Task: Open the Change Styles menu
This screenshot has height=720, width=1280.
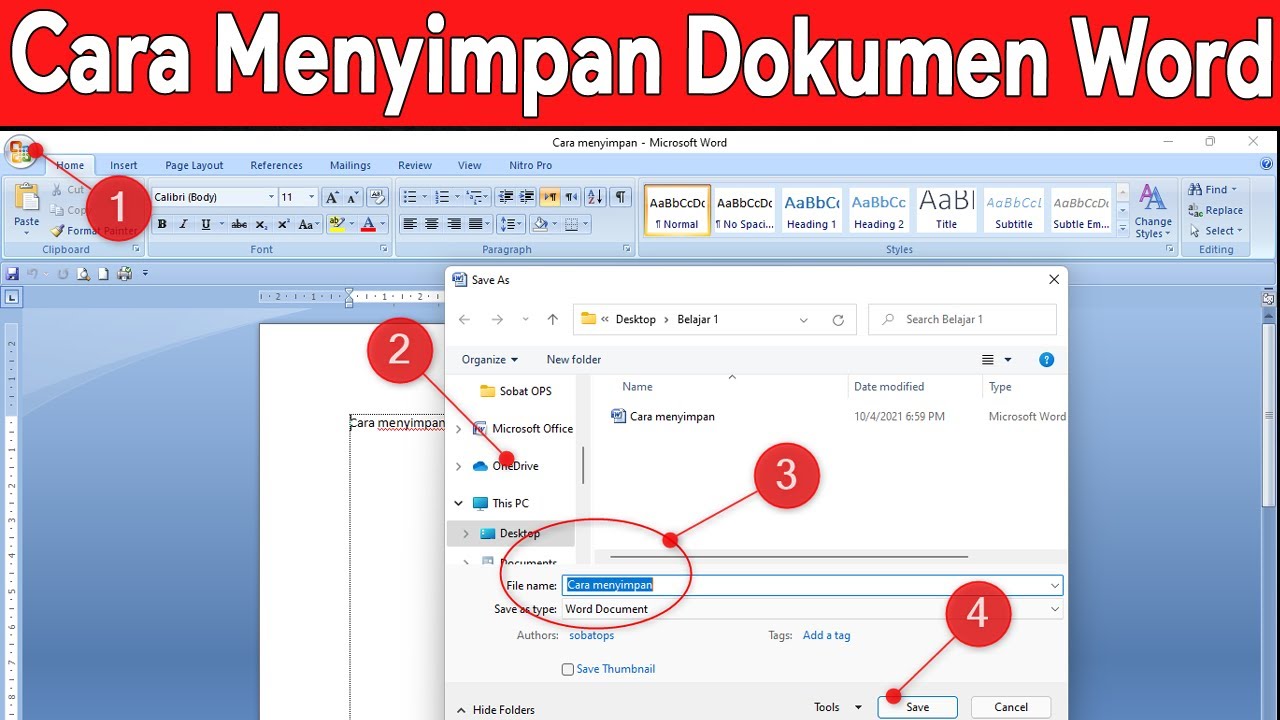Action: pos(1153,212)
